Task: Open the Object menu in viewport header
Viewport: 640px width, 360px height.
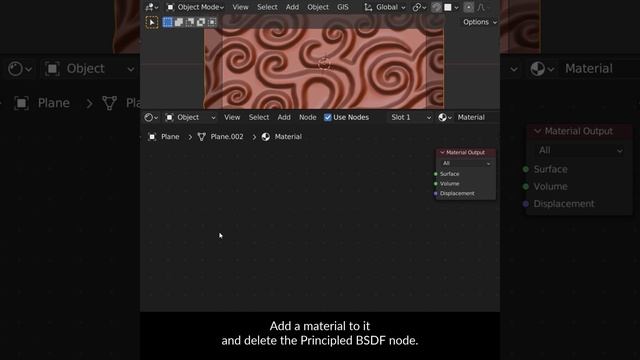Action: pos(318,7)
